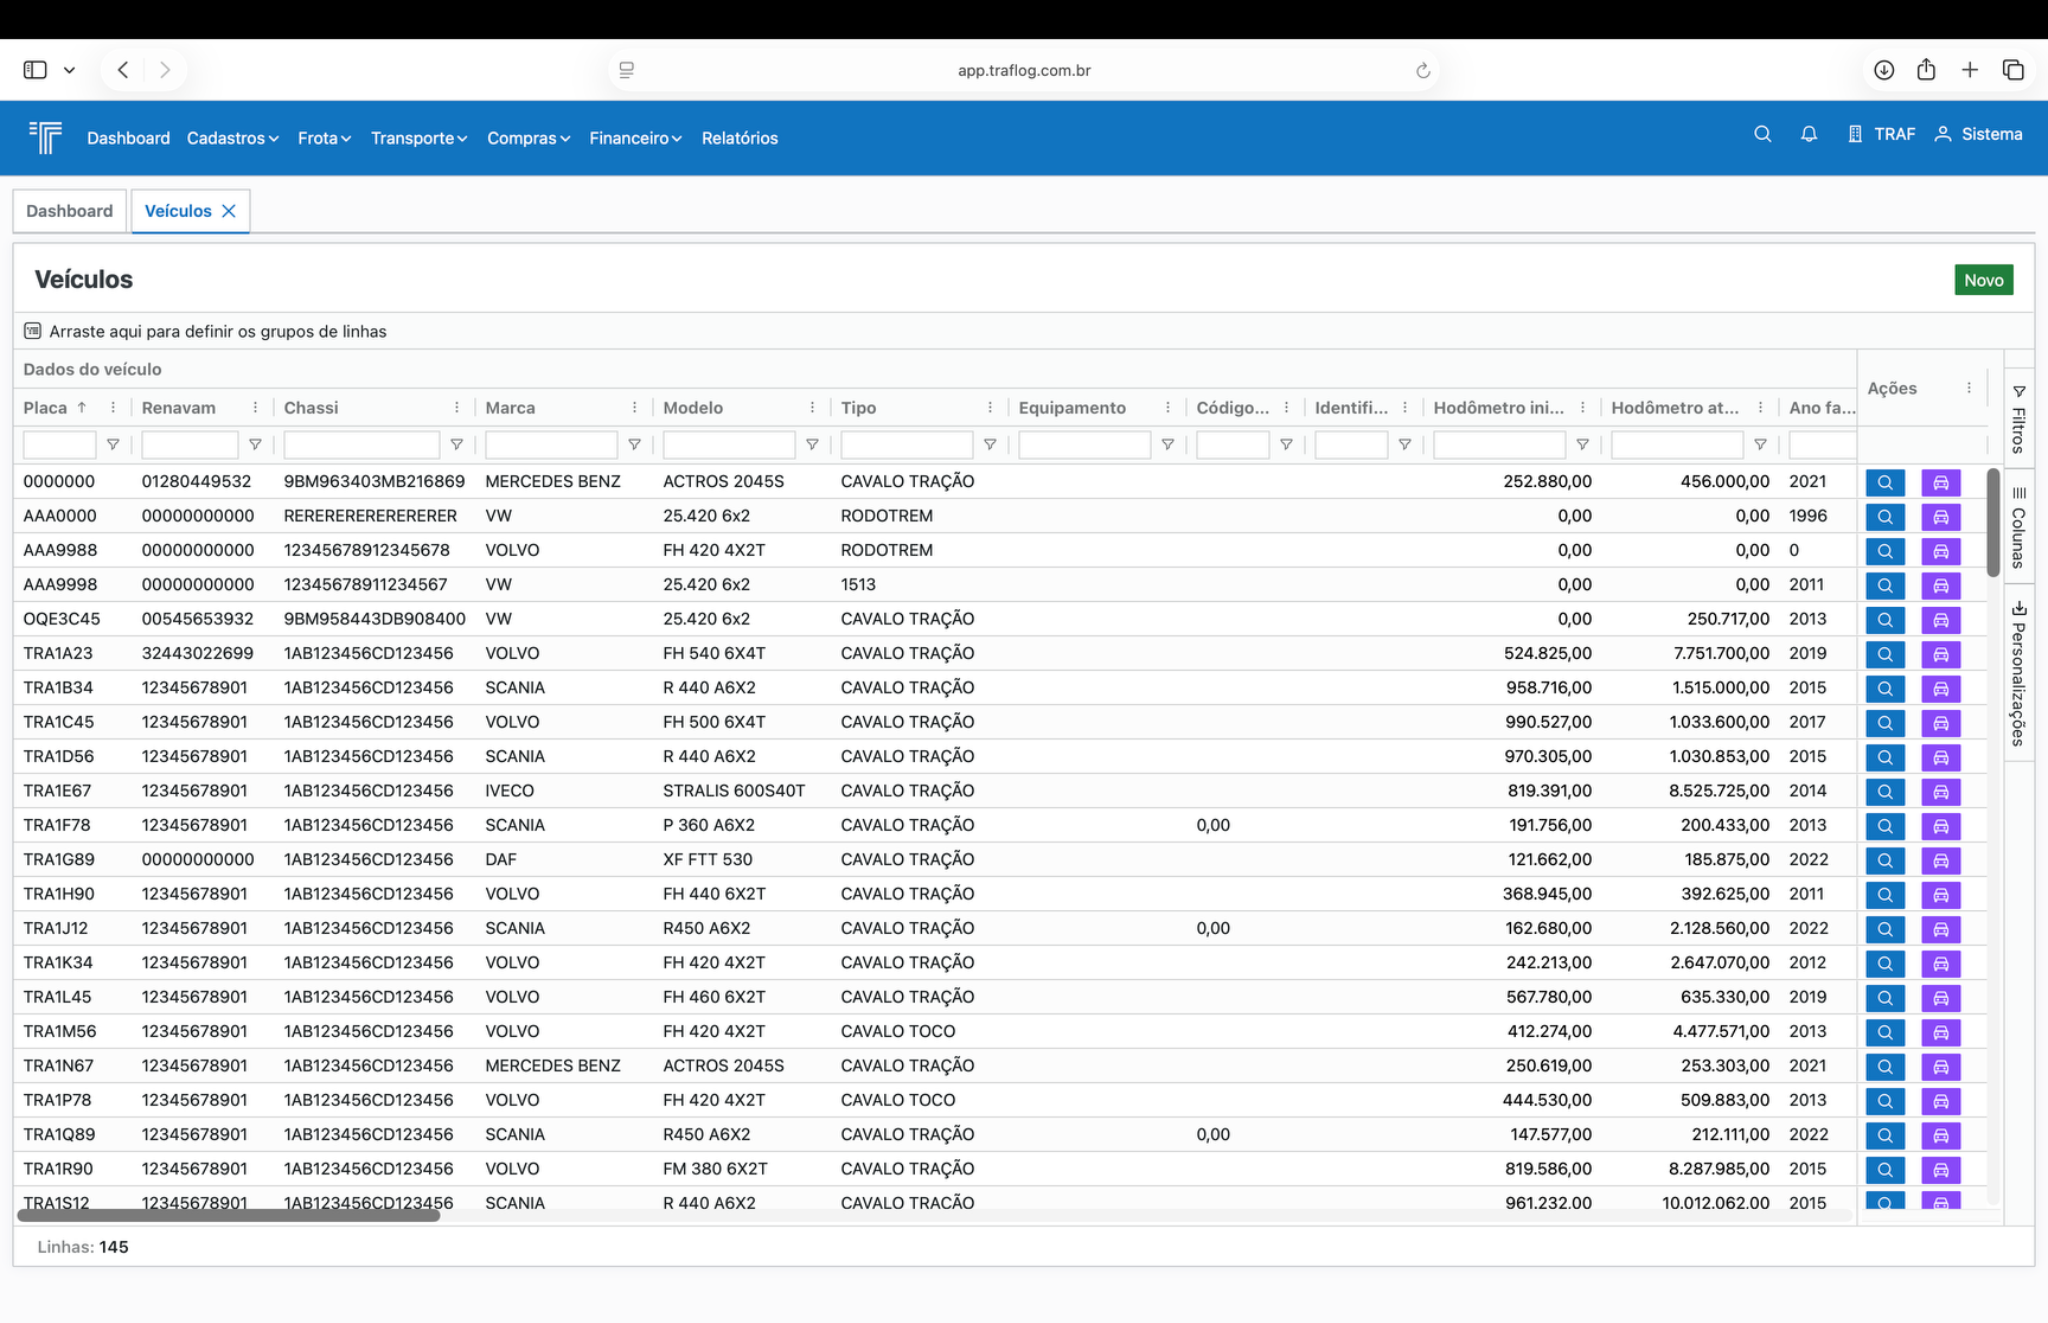Open the Relatórios menu item
Screen dimensions: 2048x1323
tap(739, 138)
